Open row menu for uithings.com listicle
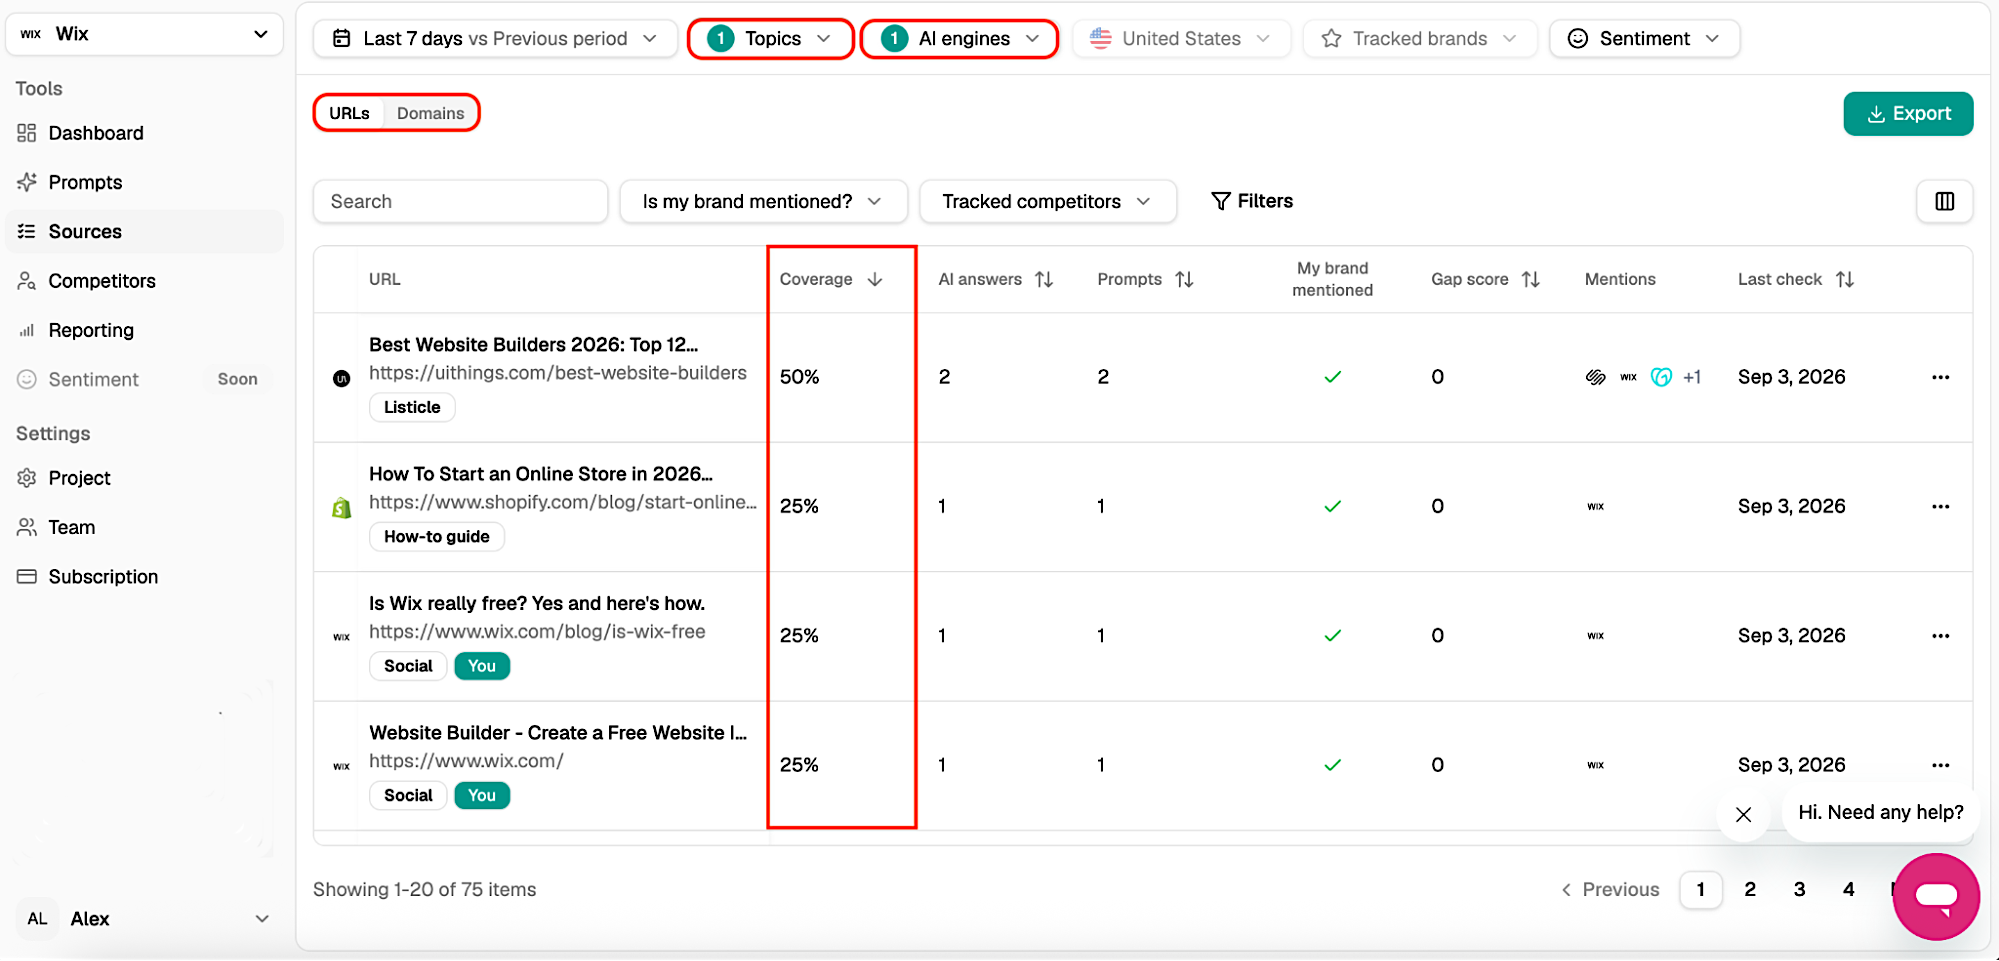This screenshot has height=961, width=1999. click(x=1940, y=377)
